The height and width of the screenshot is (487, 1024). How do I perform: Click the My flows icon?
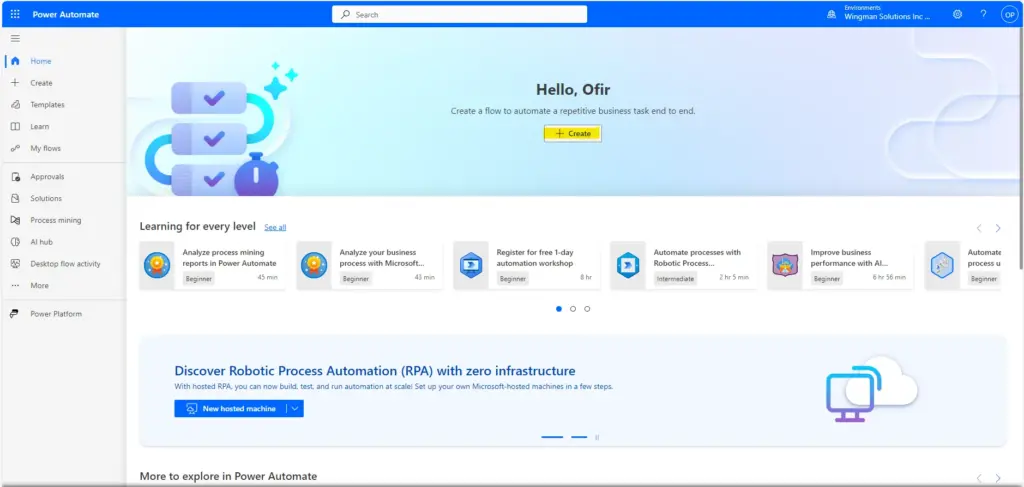point(15,148)
